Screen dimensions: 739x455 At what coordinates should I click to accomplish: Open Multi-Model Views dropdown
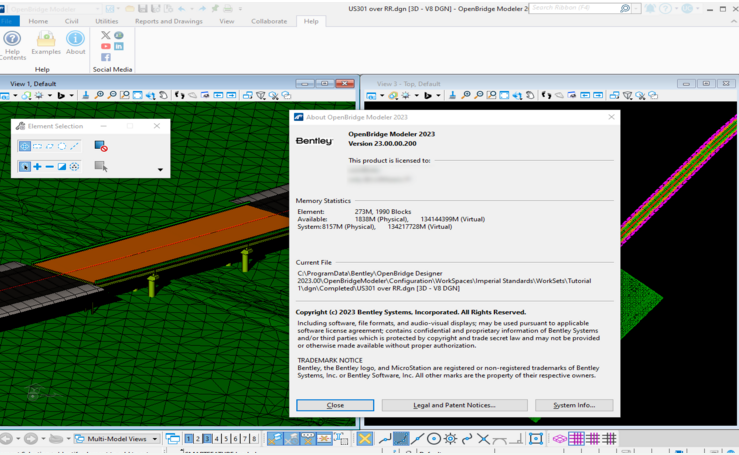pos(116,439)
